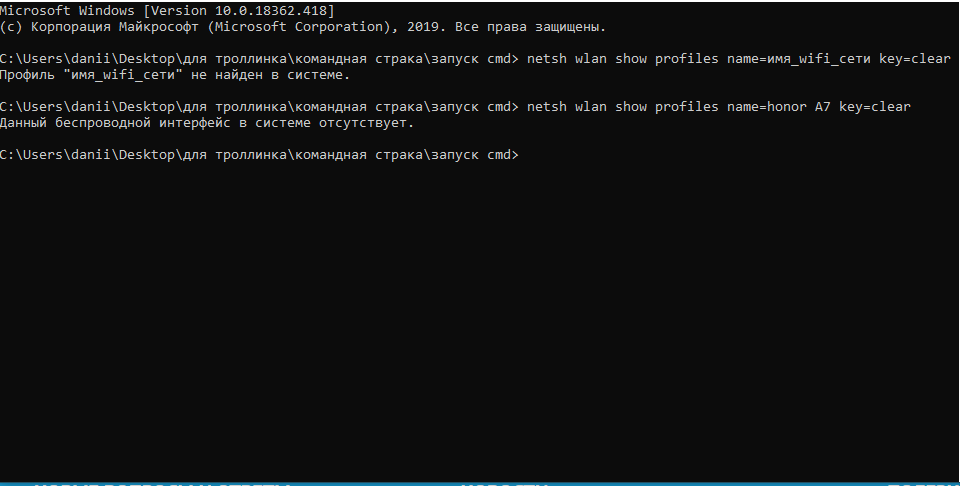
Task: Click 'C:\Users\danii' in the last prompt
Action: tap(56, 155)
